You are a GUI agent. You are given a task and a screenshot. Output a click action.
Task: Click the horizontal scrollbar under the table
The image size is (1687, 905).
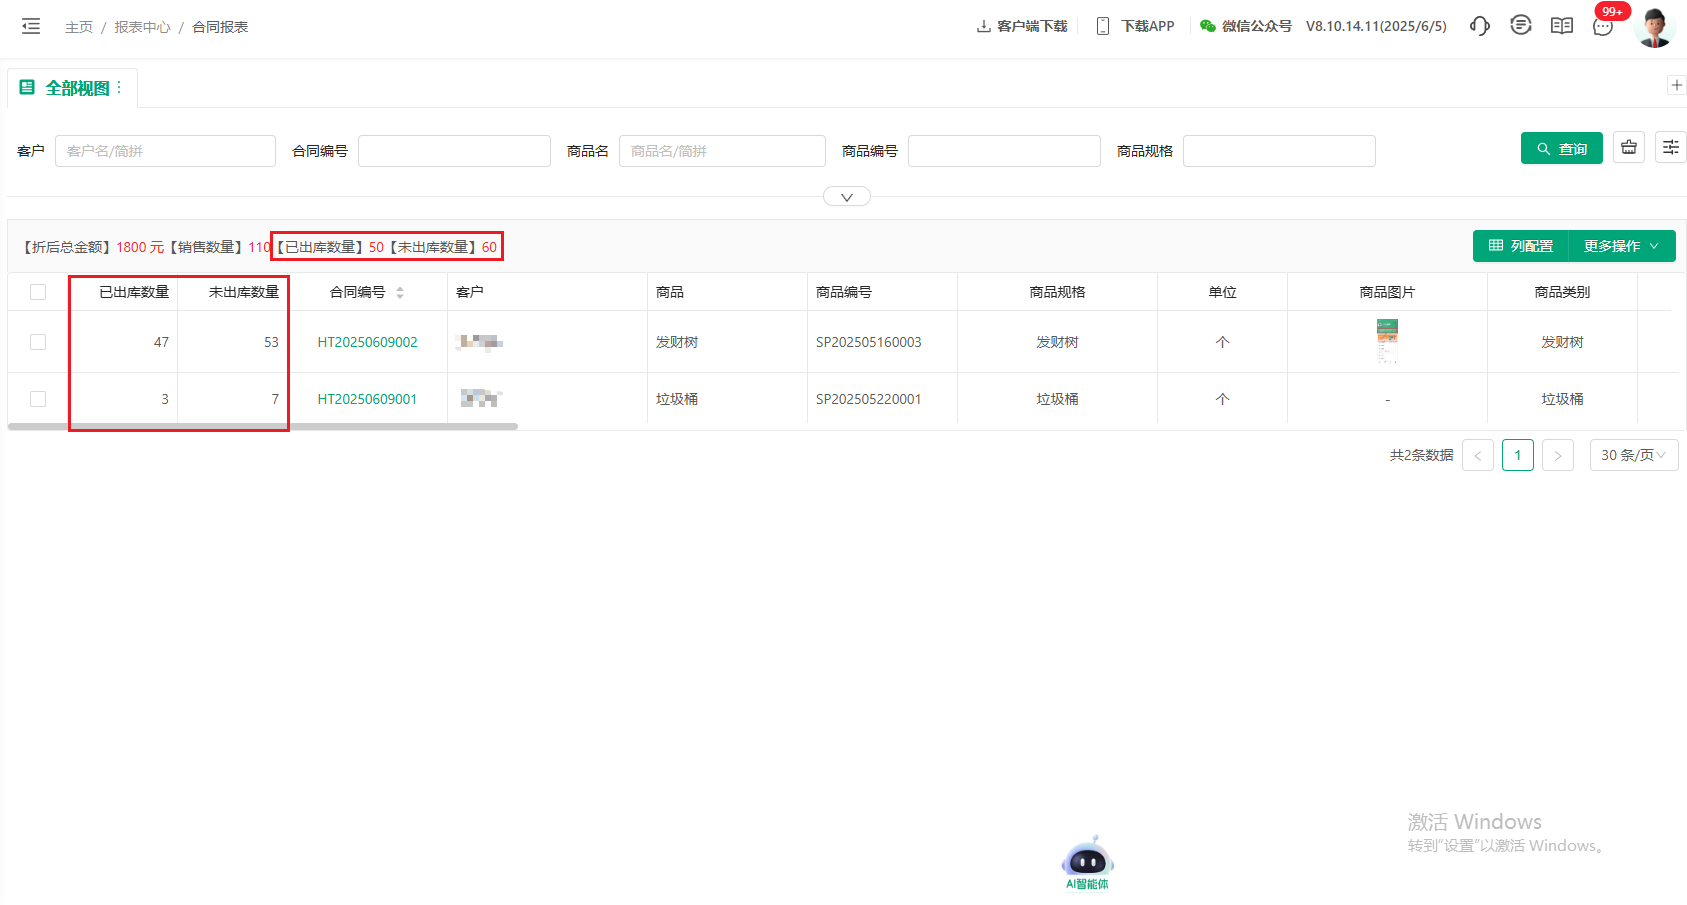point(262,426)
